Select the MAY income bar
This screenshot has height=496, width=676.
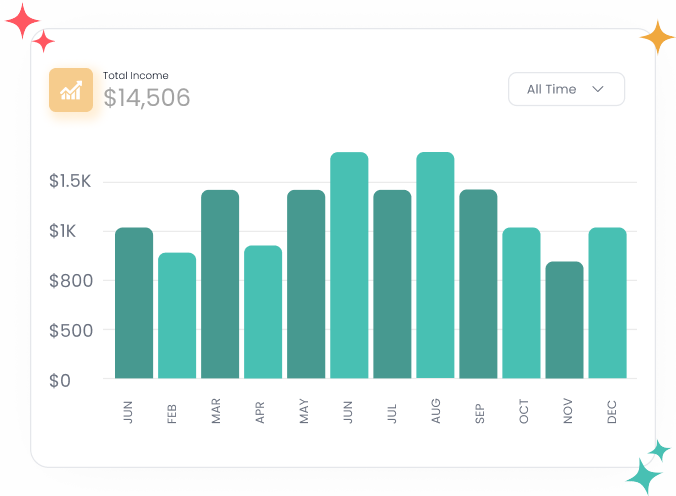(x=306, y=284)
